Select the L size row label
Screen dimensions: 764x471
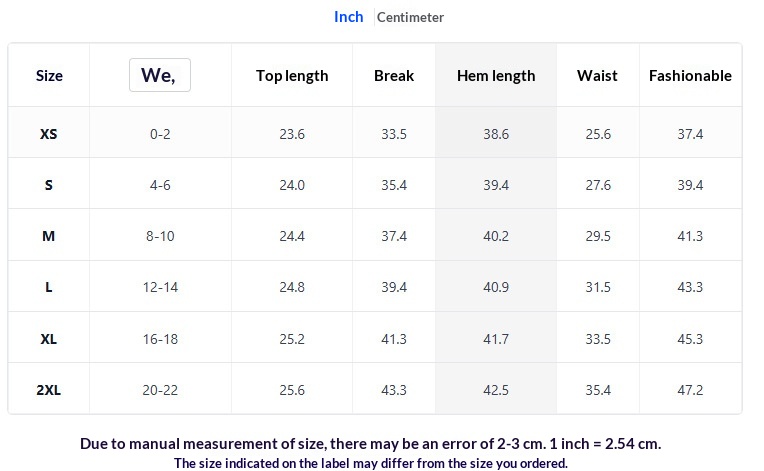(x=48, y=287)
